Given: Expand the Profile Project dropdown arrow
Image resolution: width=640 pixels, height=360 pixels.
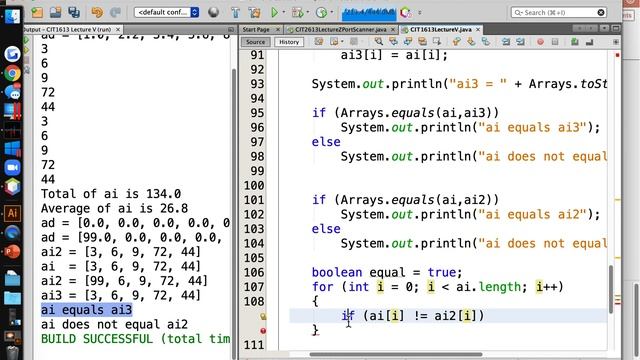Looking at the screenshot, I should [332, 13].
